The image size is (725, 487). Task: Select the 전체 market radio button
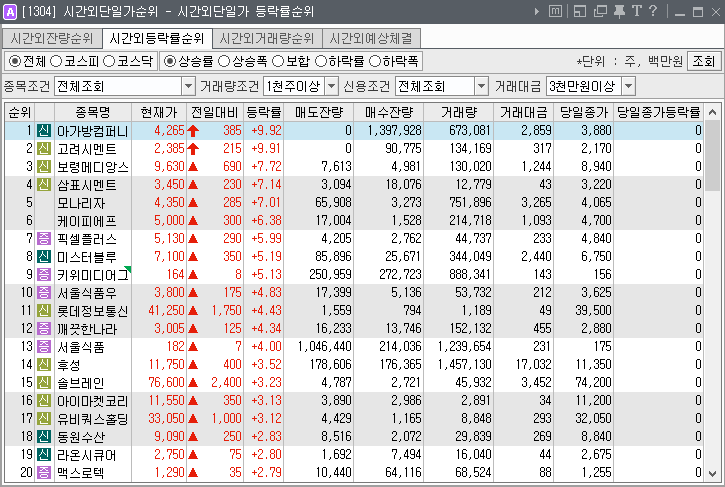[x=15, y=61]
